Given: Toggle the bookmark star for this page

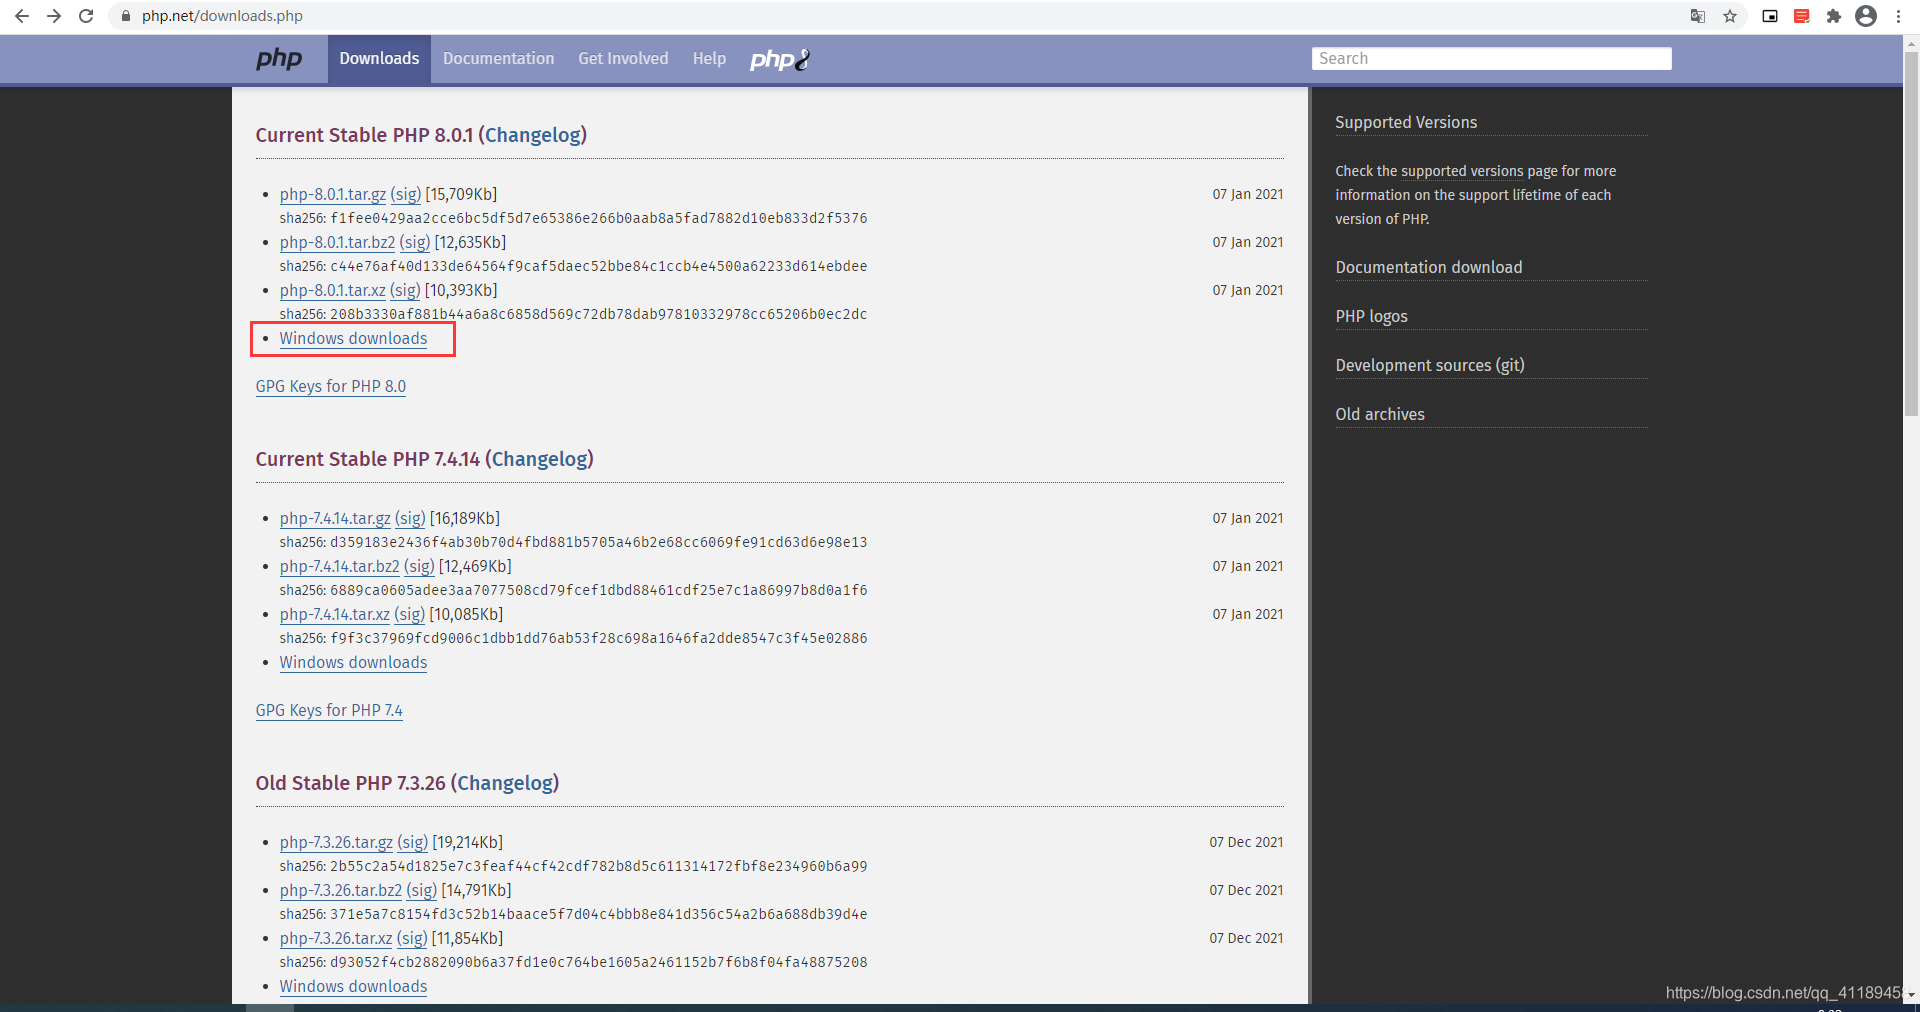Looking at the screenshot, I should (x=1731, y=16).
